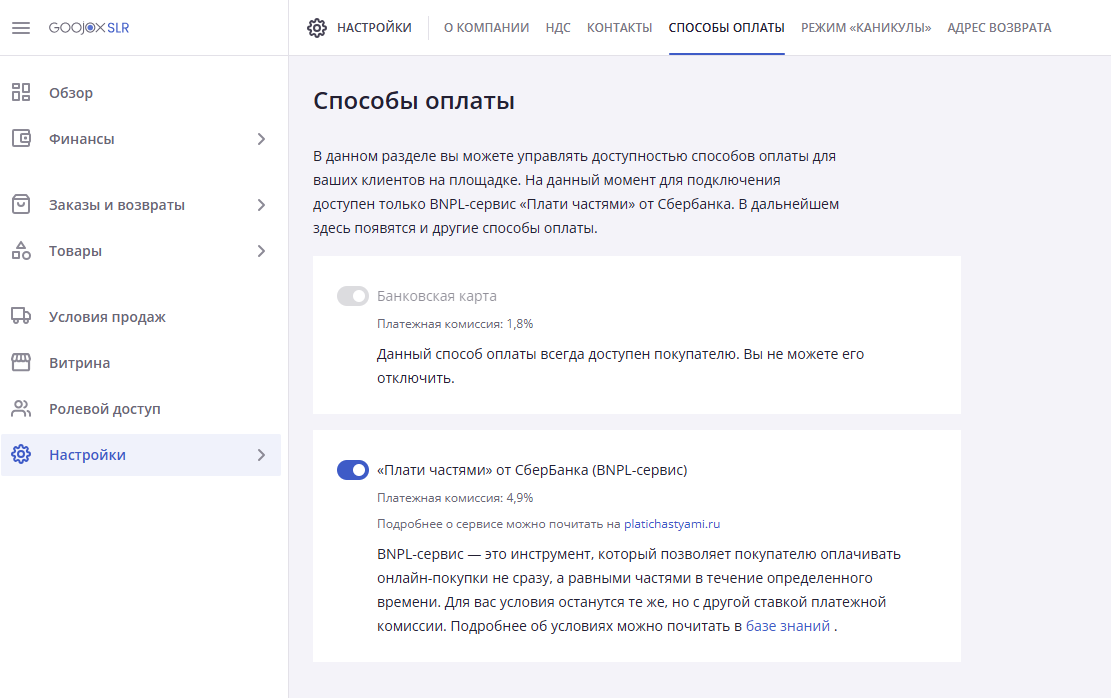The height and width of the screenshot is (698, 1111).
Task: Go to Товары section
Action: click(75, 251)
